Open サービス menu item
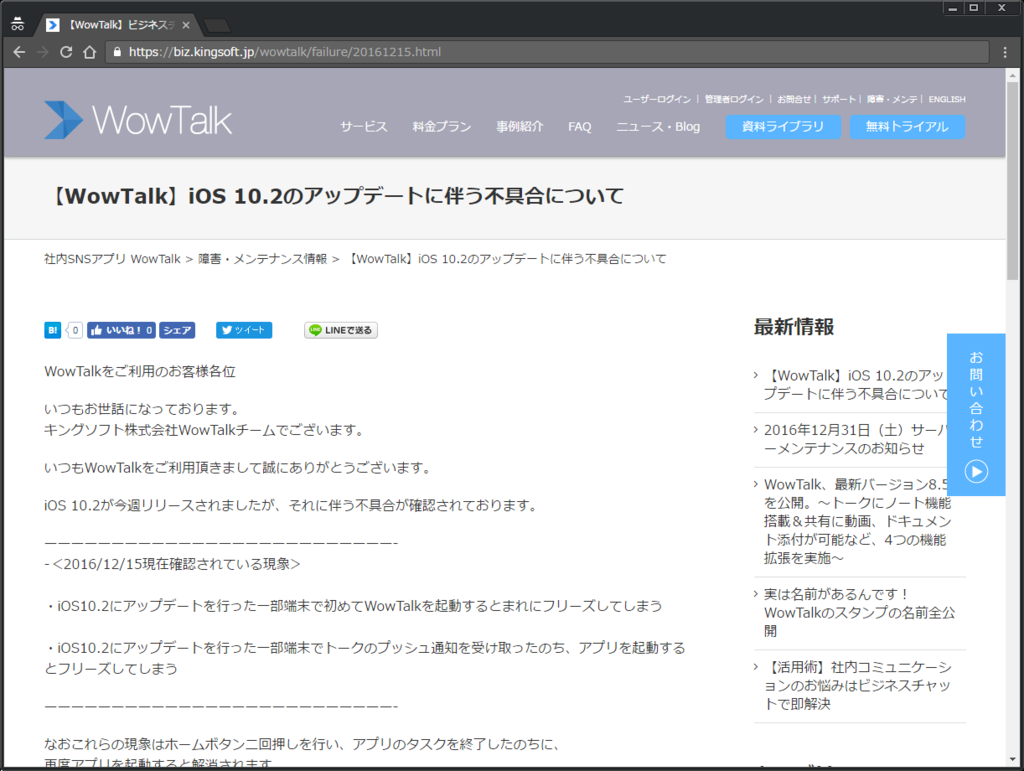Viewport: 1024px width, 771px height. [364, 127]
